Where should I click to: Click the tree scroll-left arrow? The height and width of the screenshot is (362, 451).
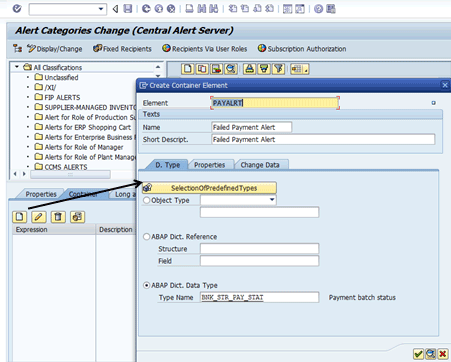[x=15, y=174]
